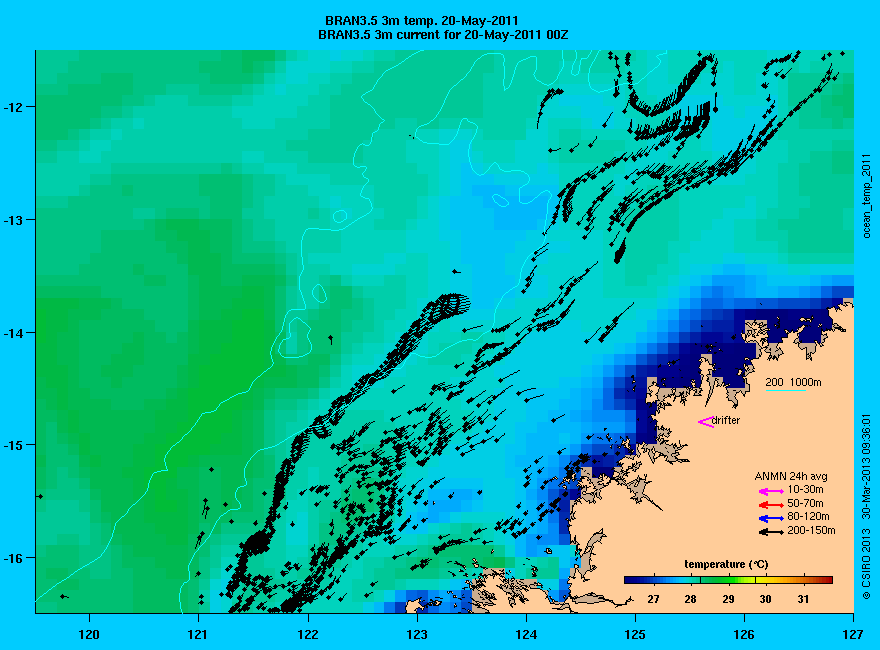Click the colorbar value 28
Screen dimensions: 880x650
[690, 599]
